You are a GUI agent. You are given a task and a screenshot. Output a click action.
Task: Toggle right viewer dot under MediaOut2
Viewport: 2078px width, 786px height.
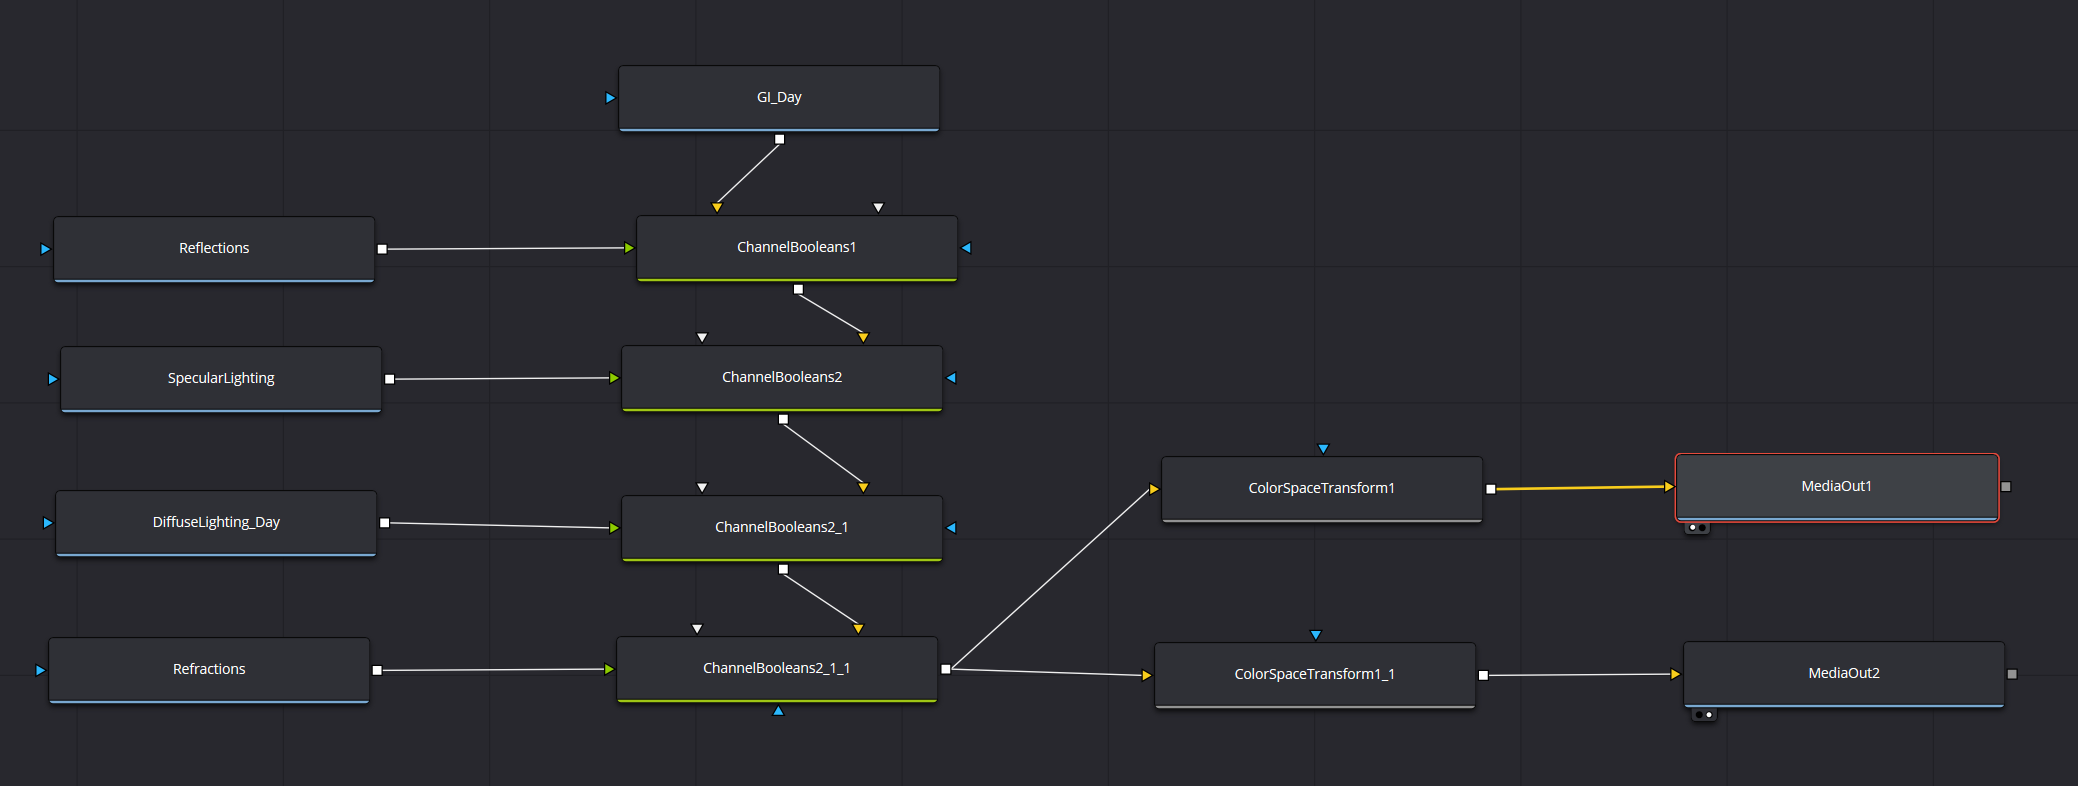click(x=1709, y=715)
